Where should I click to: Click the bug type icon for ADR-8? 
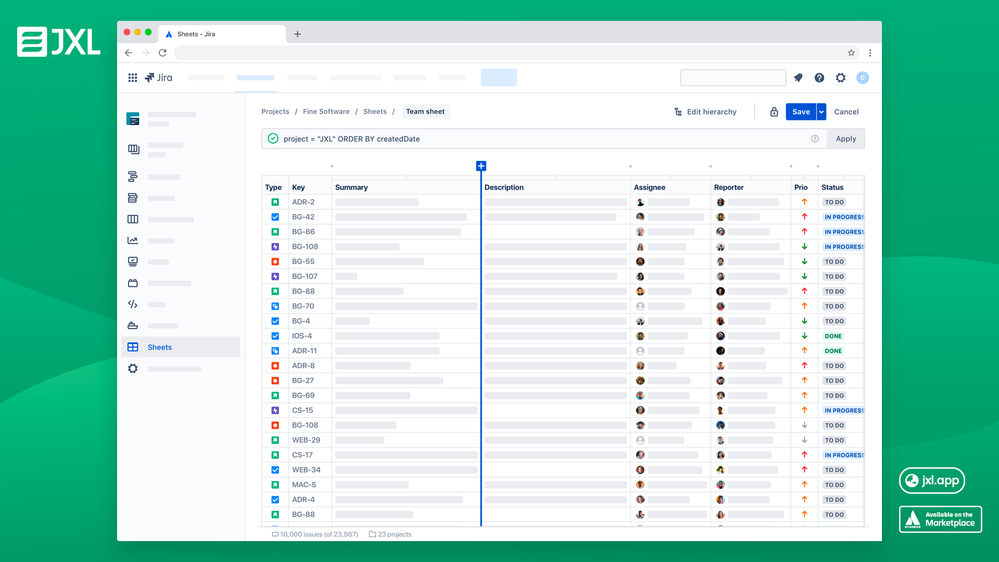click(275, 366)
